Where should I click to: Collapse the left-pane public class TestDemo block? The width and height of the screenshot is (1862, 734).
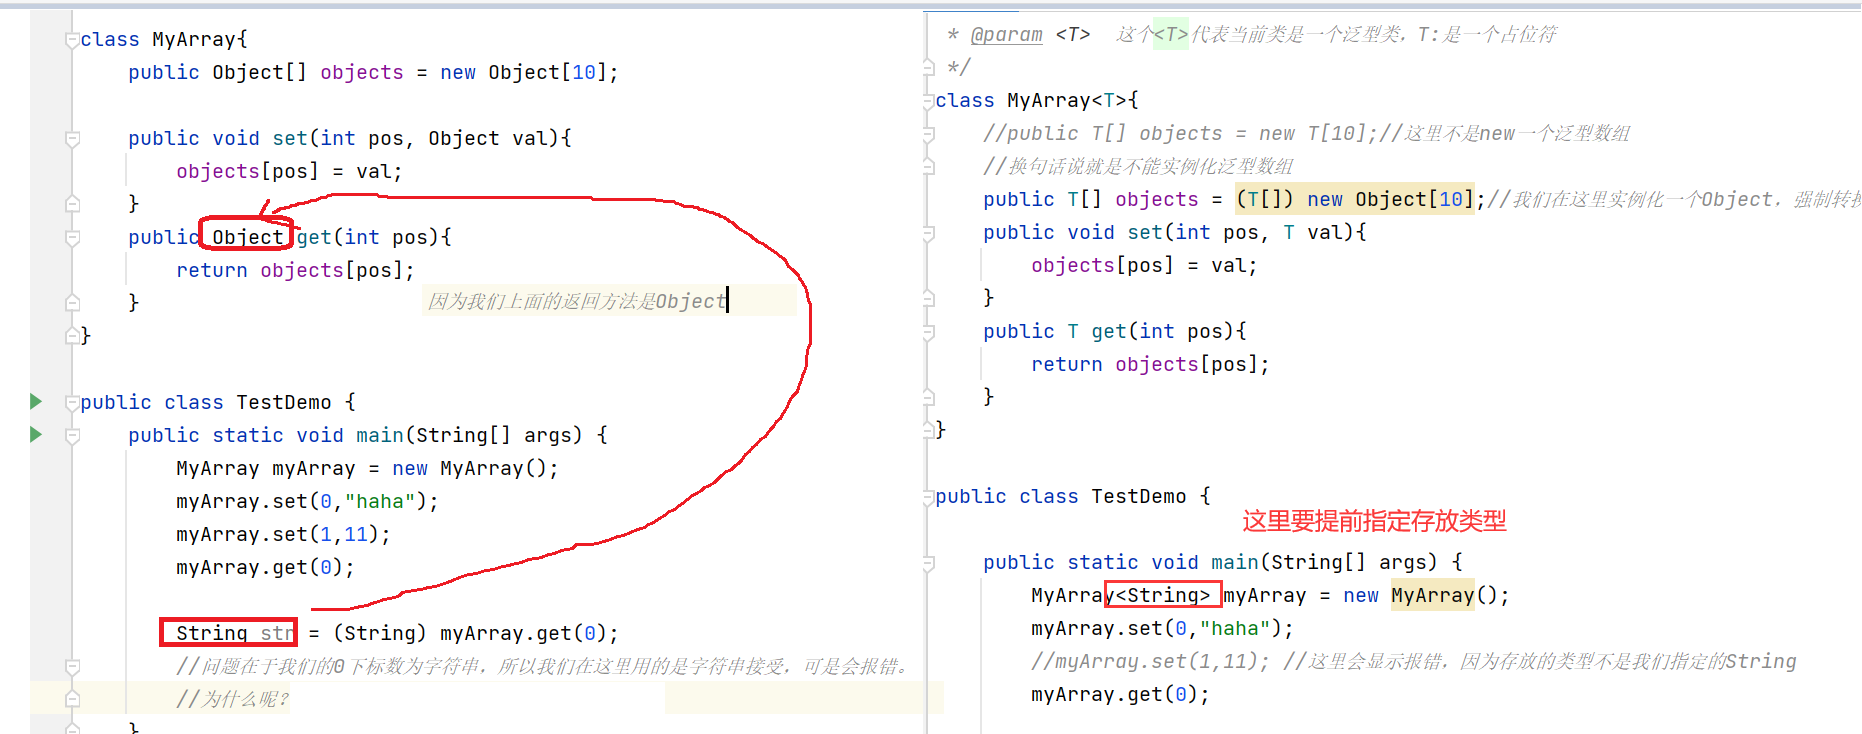pyautogui.click(x=72, y=403)
